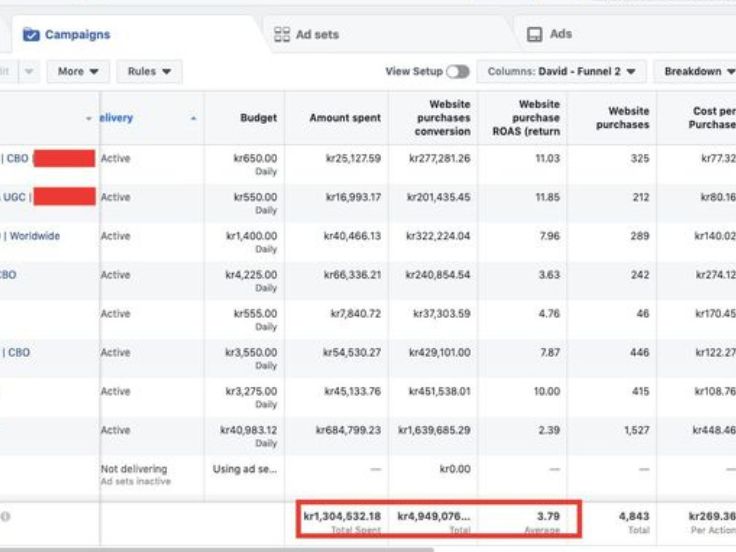The width and height of the screenshot is (736, 552).
Task: Open the Worldwide campaign link
Action: point(34,236)
